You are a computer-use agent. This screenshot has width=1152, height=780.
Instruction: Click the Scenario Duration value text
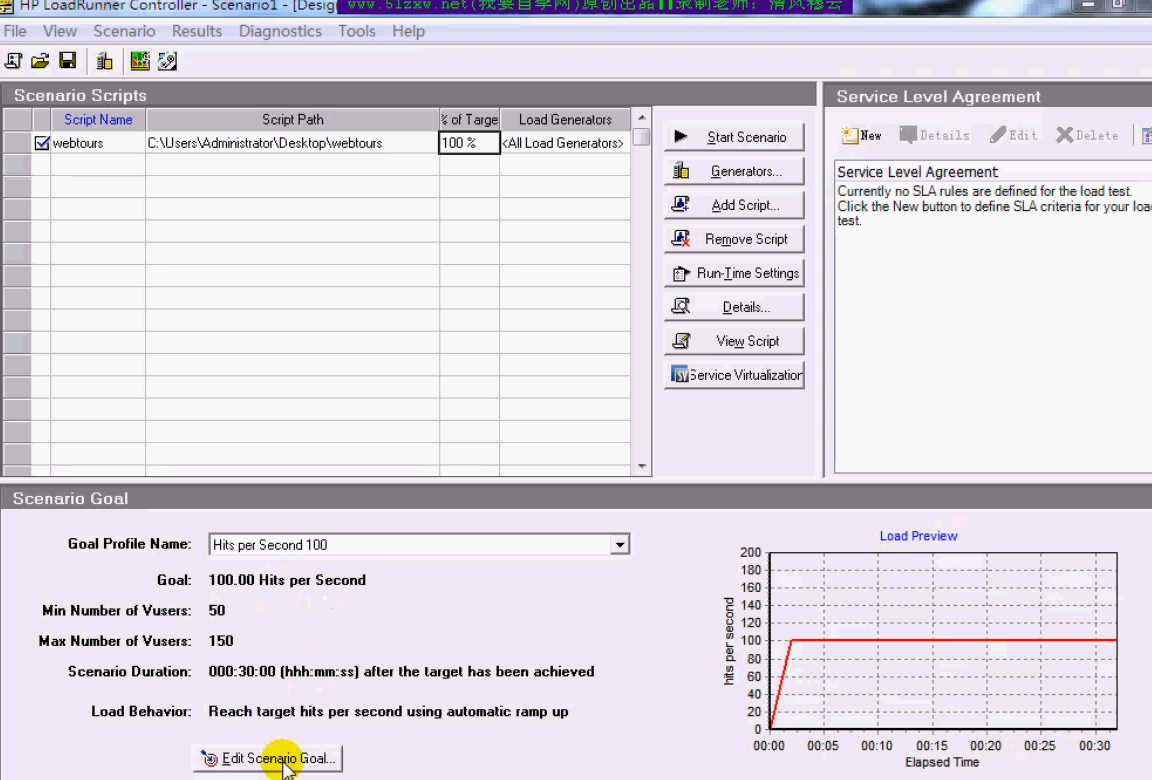pyautogui.click(x=401, y=671)
